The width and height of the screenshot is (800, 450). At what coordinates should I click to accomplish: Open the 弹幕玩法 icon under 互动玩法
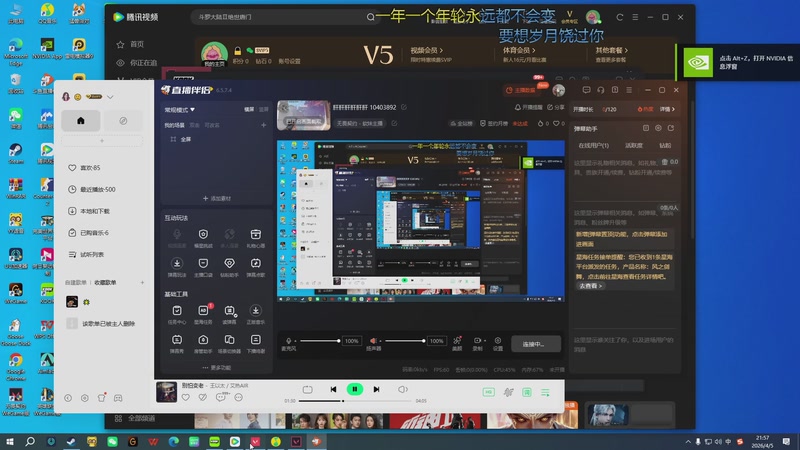tap(177, 266)
